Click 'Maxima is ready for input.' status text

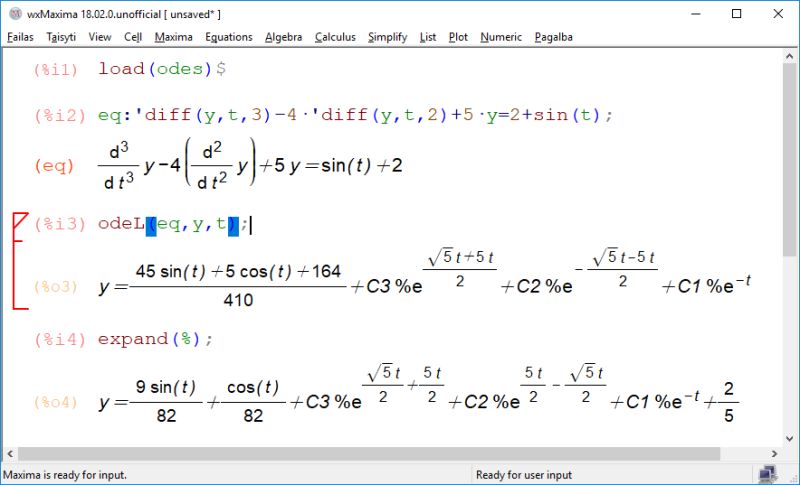coord(65,475)
